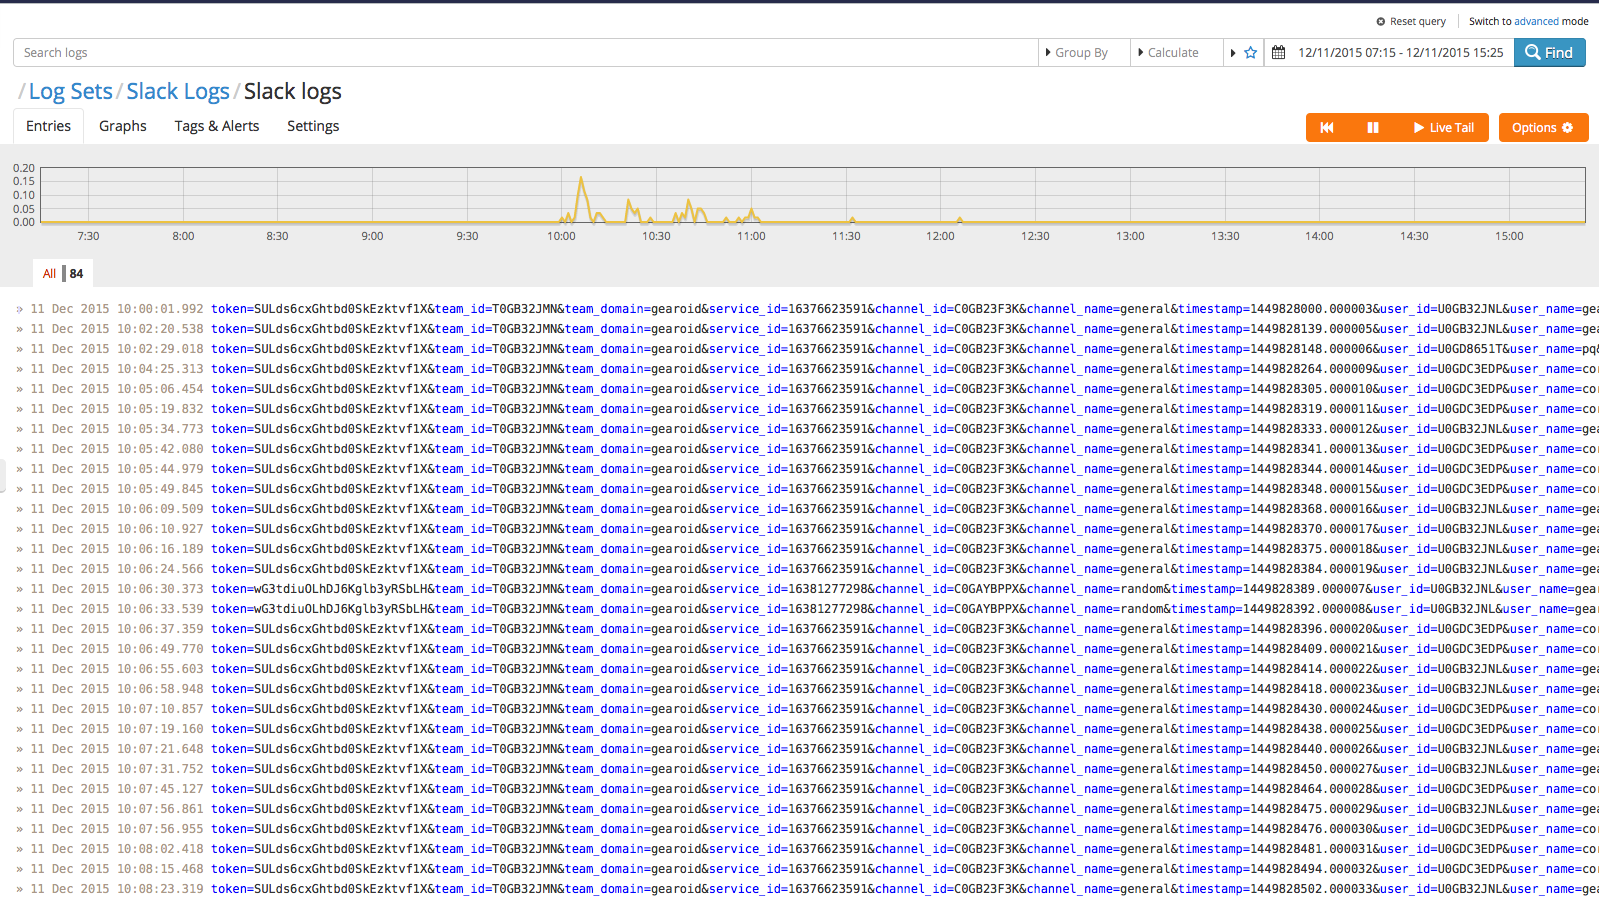The height and width of the screenshot is (897, 1599).
Task: Expand the log entry at 10:06:30.373
Action: (x=19, y=590)
